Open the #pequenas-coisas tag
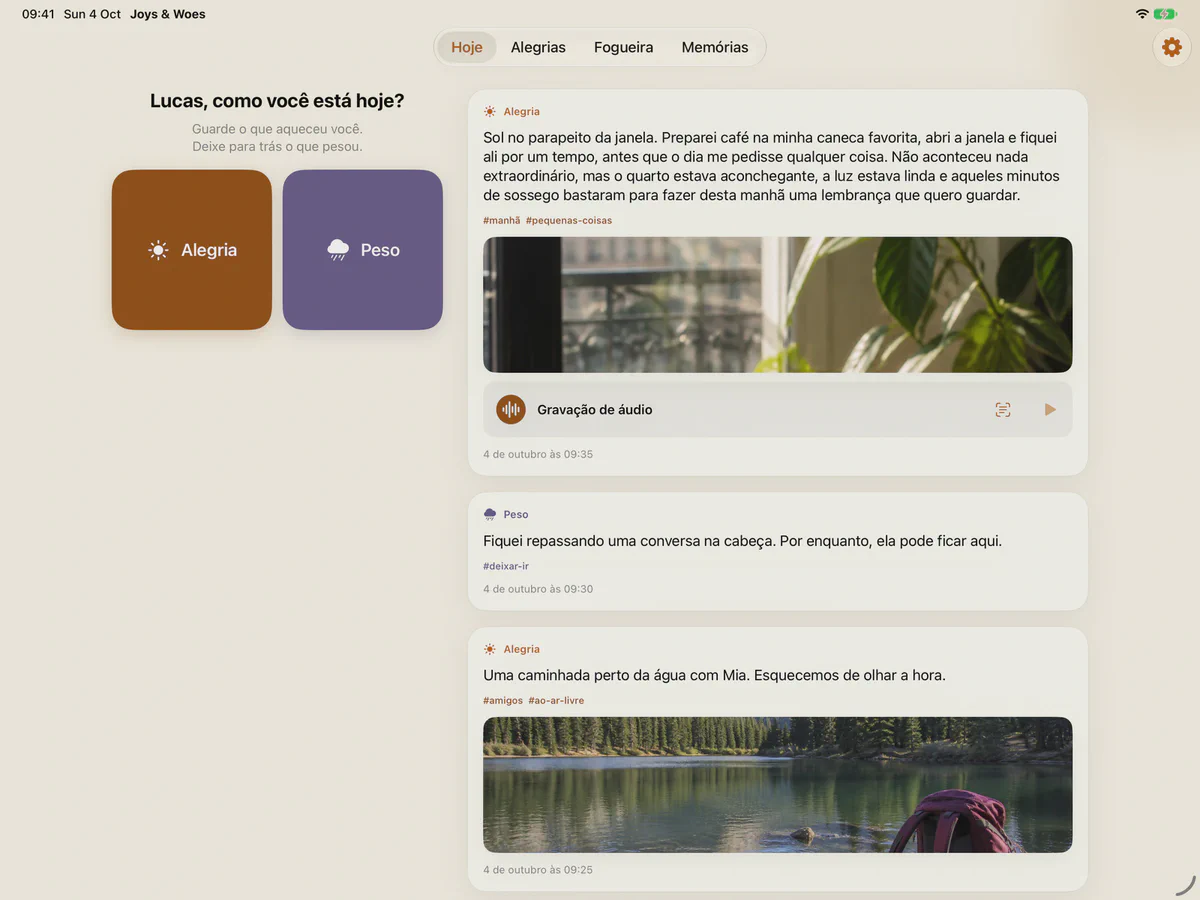 (x=569, y=220)
